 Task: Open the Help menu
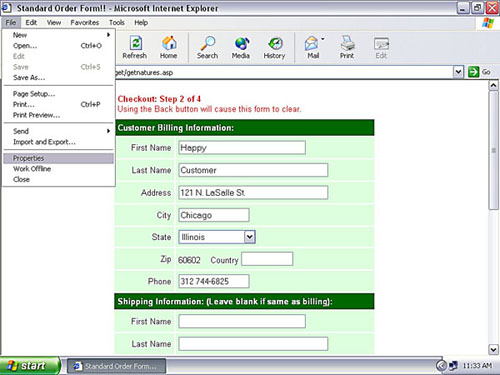(141, 23)
